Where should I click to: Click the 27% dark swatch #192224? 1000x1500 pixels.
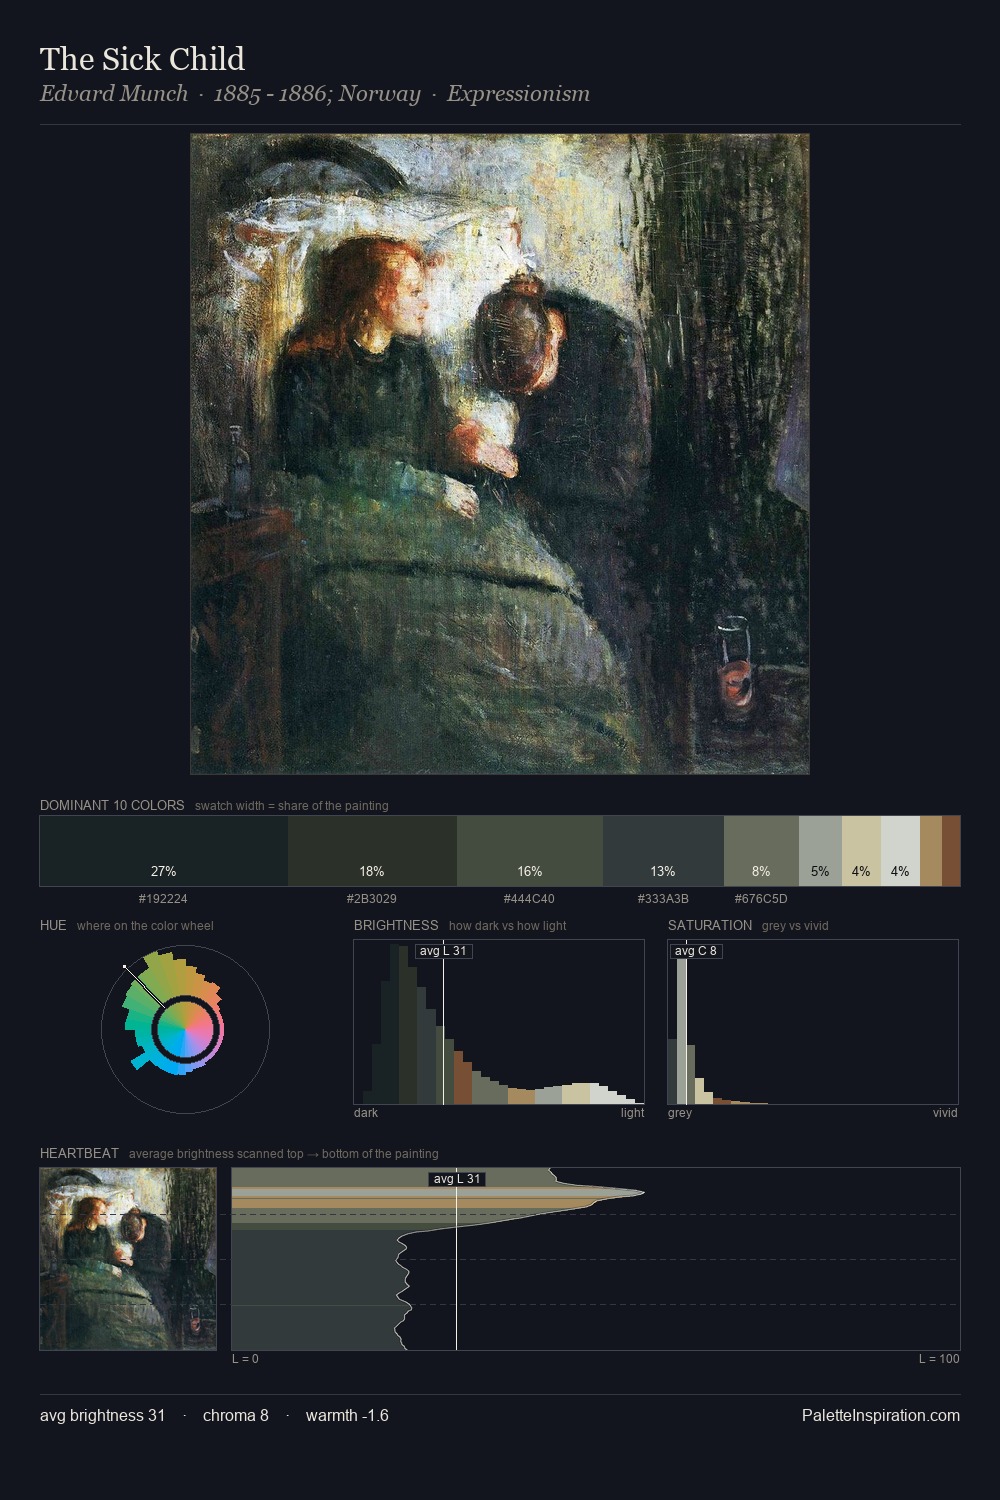point(164,851)
